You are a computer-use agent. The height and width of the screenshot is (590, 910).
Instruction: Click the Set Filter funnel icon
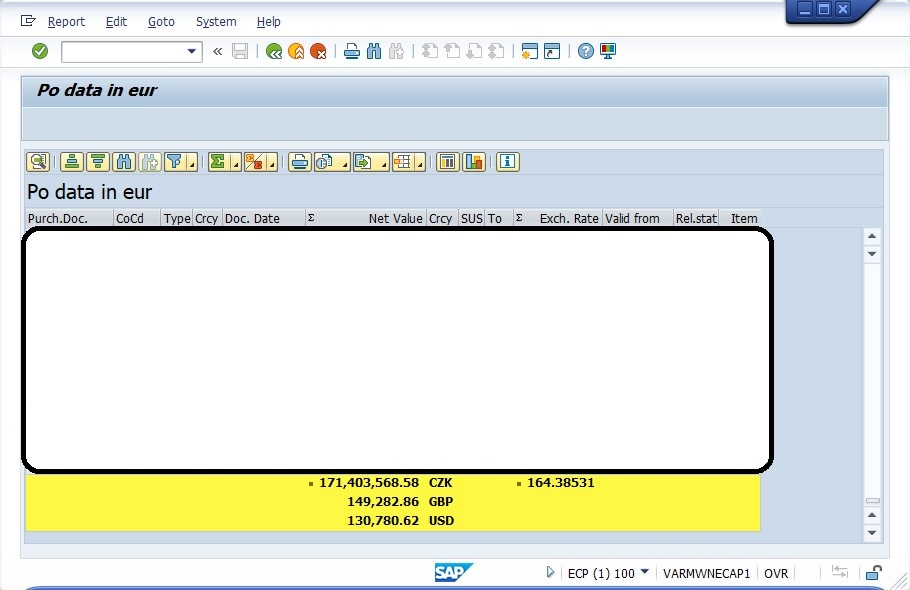[x=174, y=162]
